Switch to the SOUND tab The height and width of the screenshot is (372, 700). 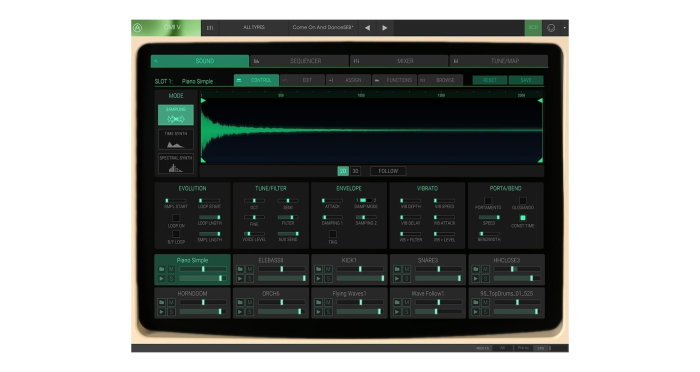(200, 61)
